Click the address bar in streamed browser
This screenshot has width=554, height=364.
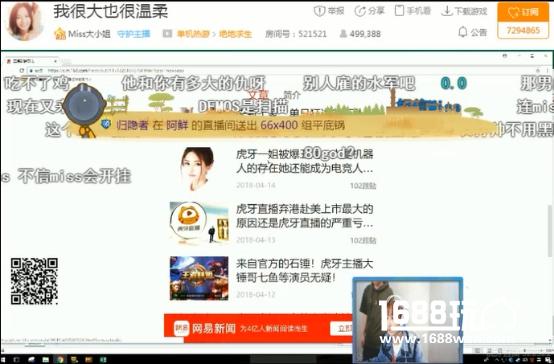pos(283,70)
